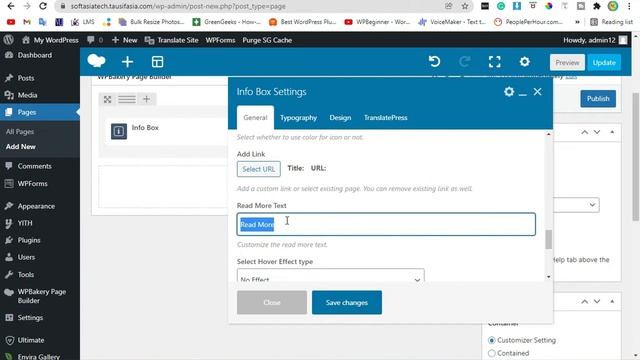Click the Update button
This screenshot has height=360, width=640.
(604, 62)
